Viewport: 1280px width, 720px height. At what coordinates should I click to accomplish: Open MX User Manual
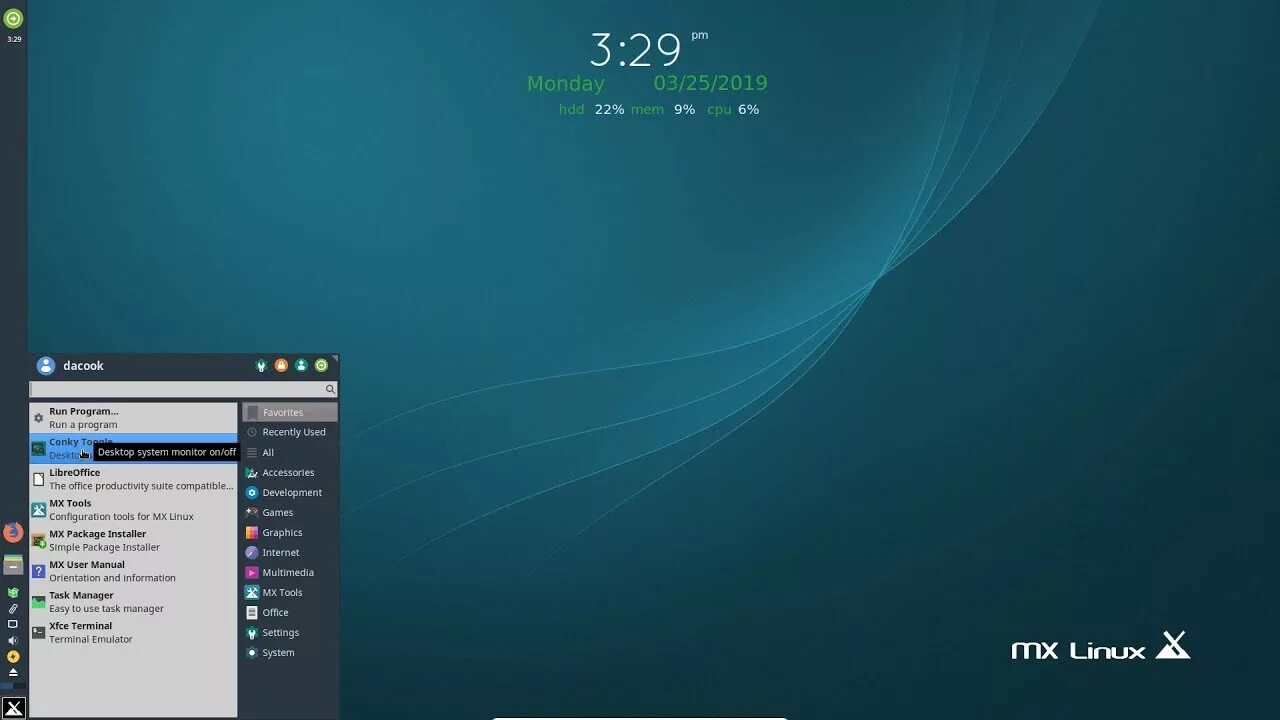[x=133, y=571]
